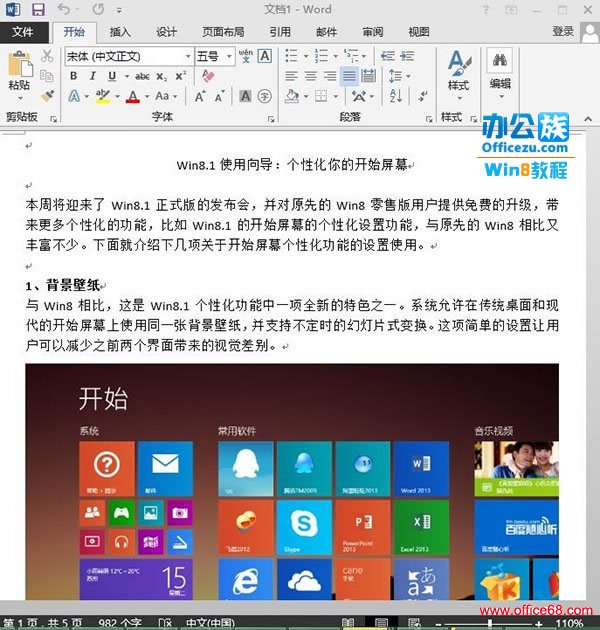Click the Word Help question mark
Image resolution: width=600 pixels, height=630 pixels.
(x=485, y=9)
